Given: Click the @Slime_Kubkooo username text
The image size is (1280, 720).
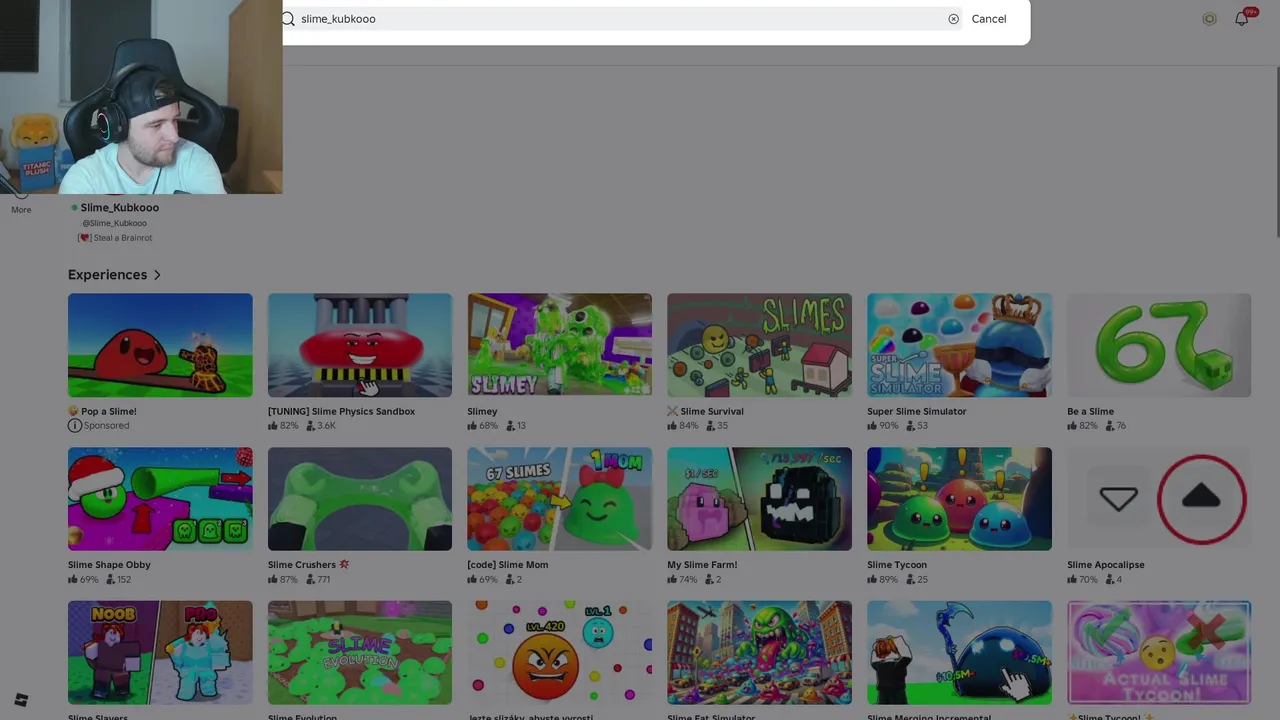Looking at the screenshot, I should click(114, 223).
